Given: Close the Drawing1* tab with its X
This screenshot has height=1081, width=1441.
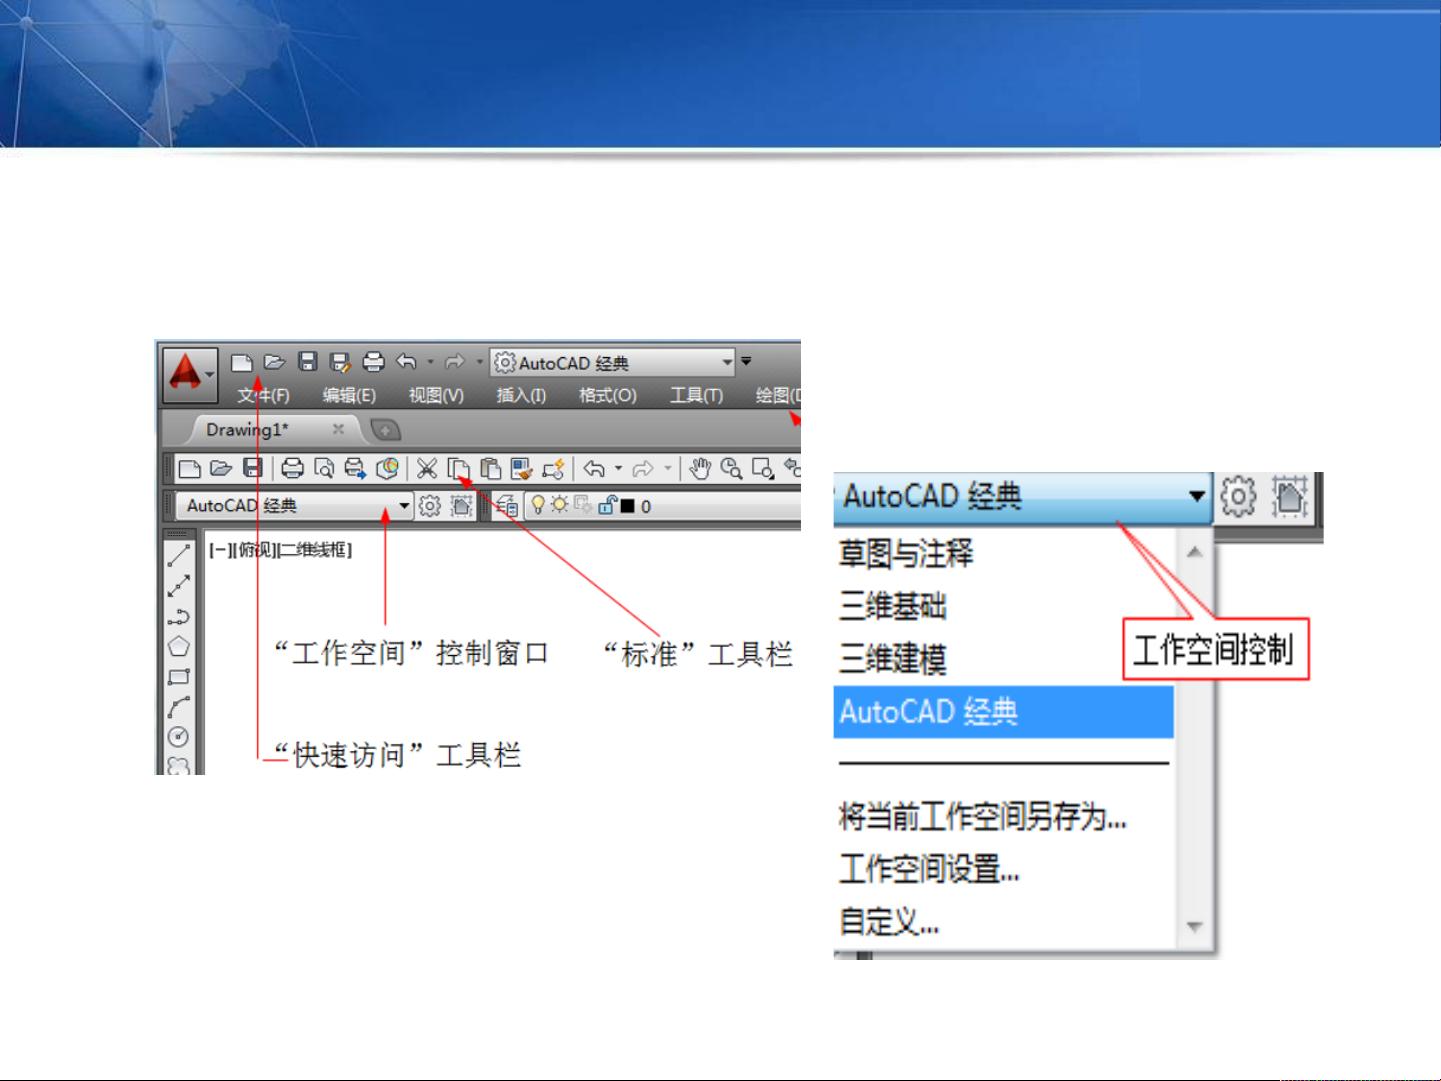Looking at the screenshot, I should pos(338,429).
